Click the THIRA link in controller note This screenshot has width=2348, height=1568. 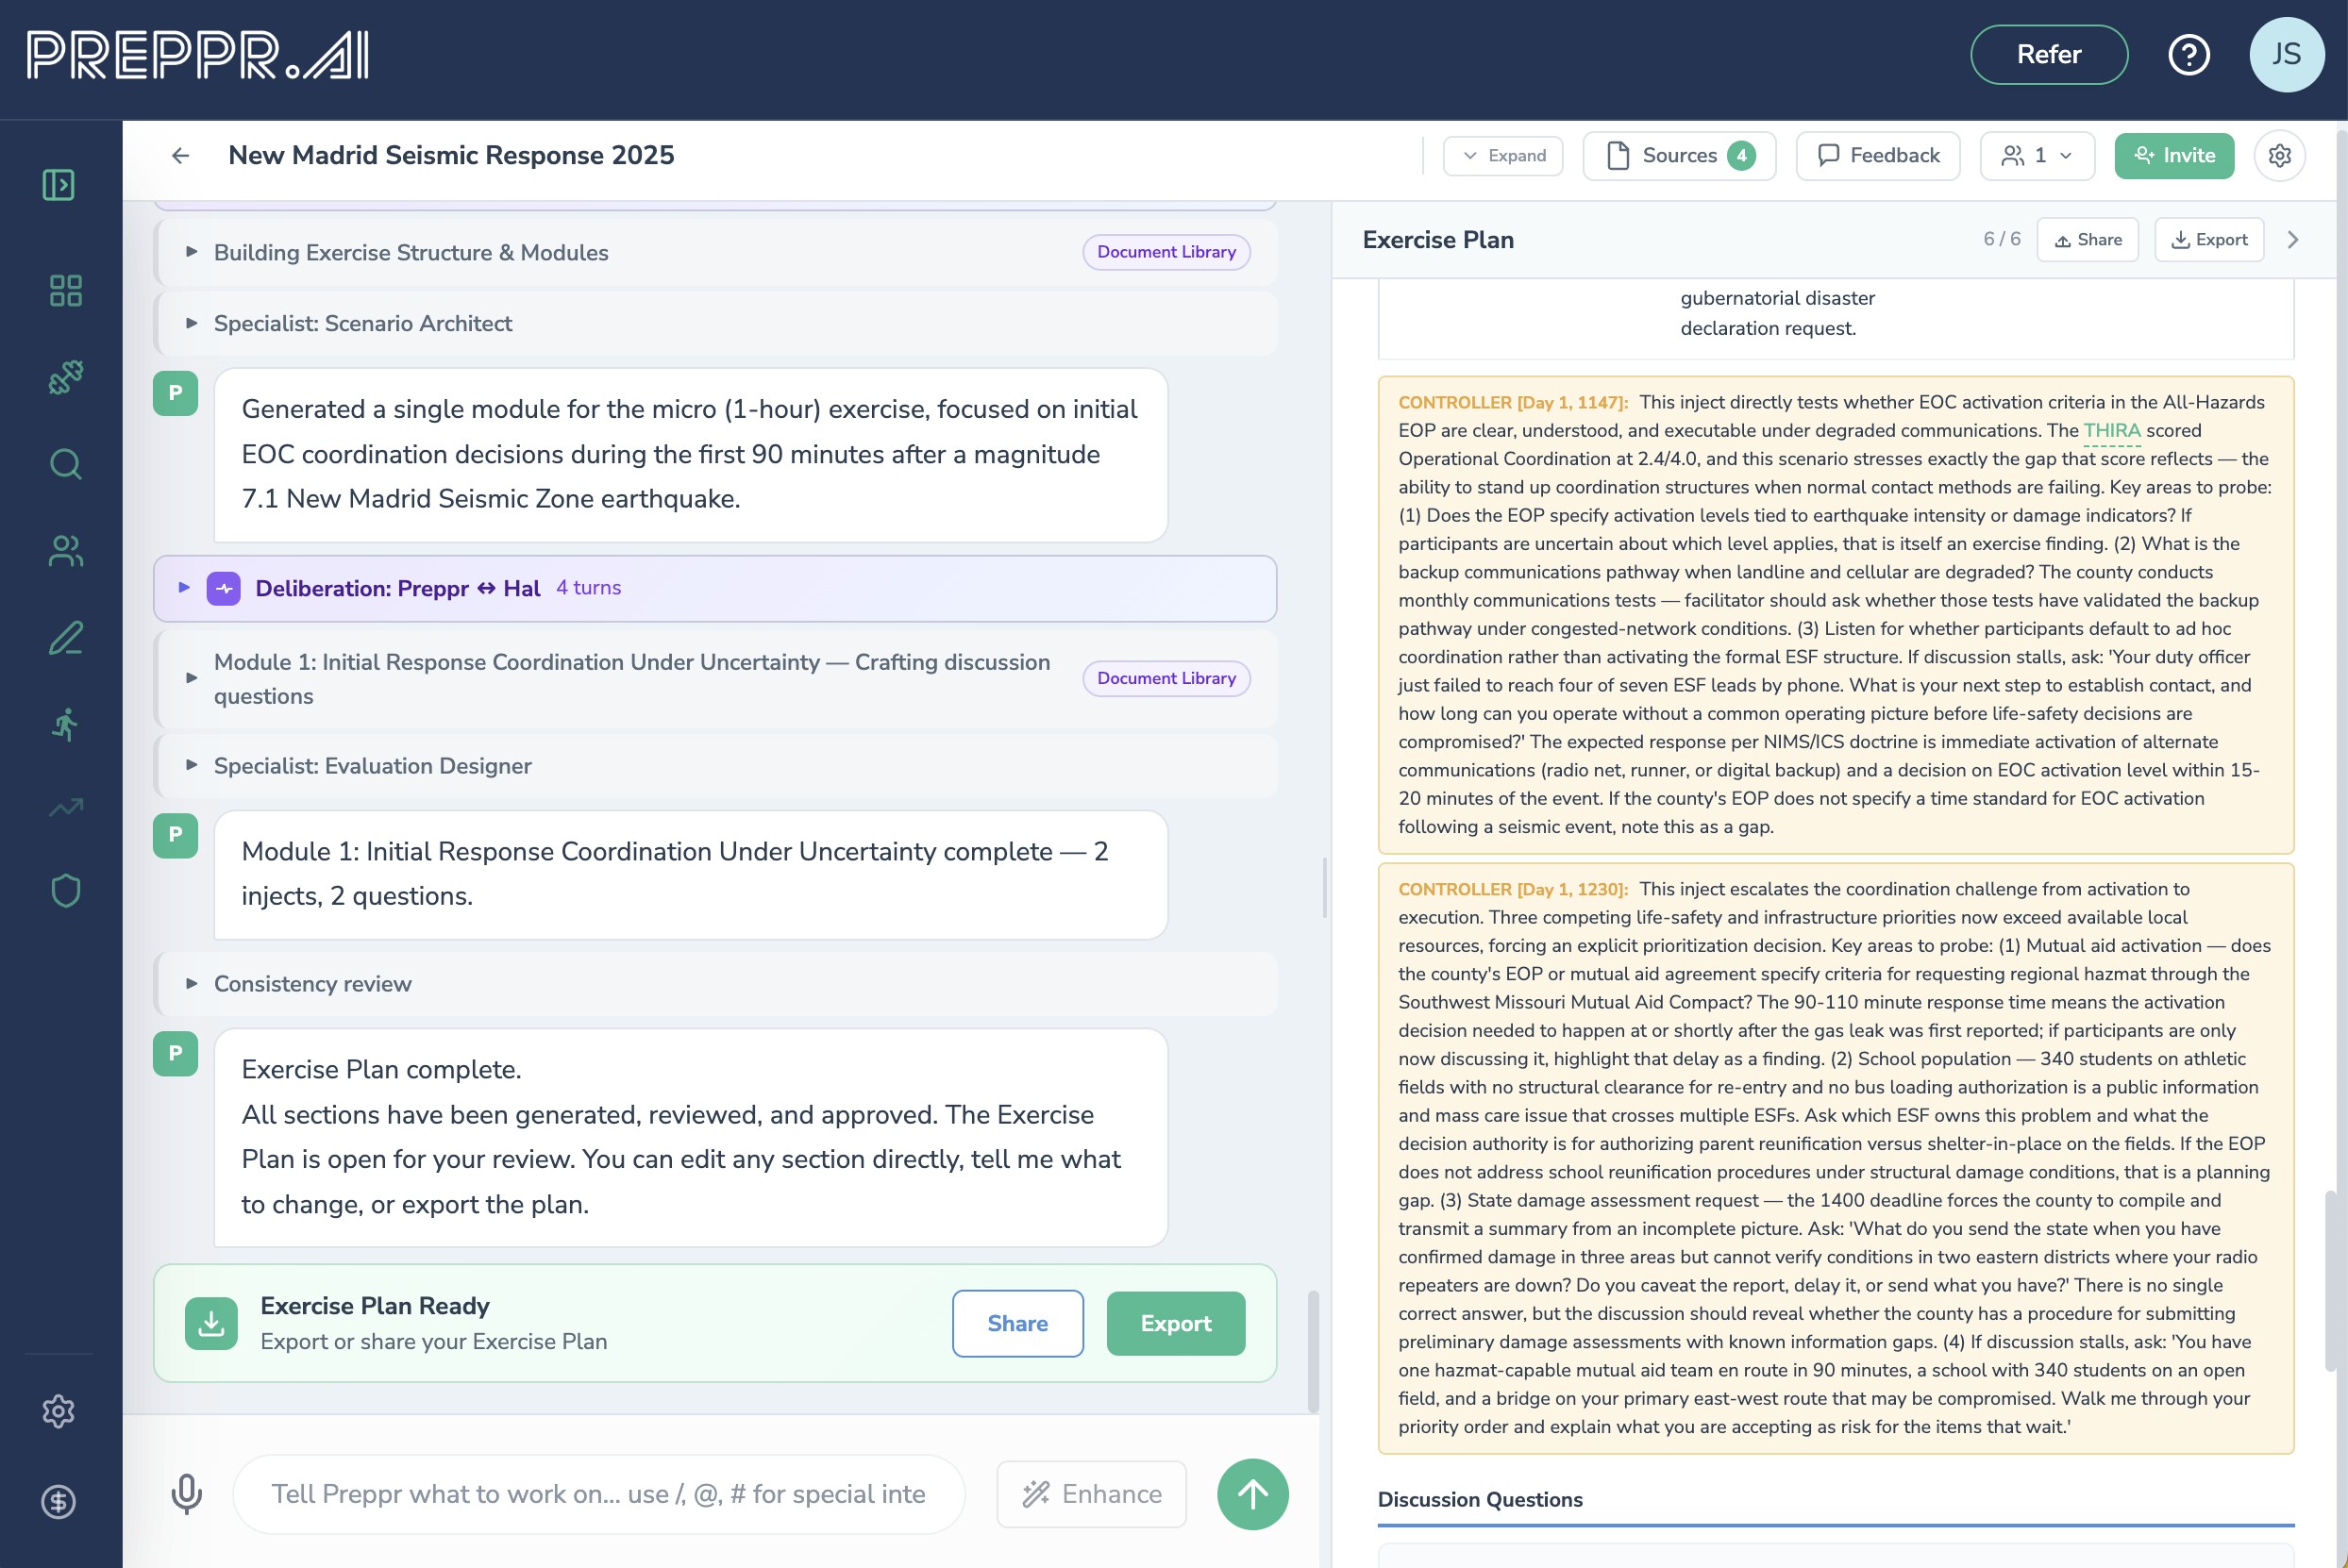(2111, 431)
